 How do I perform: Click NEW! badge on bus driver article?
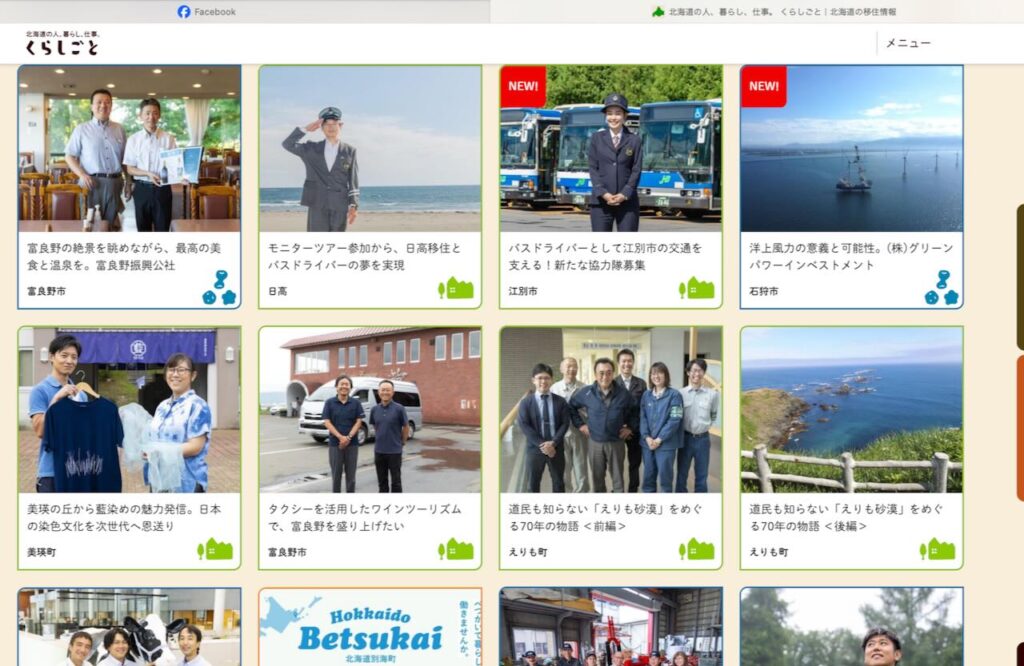tap(523, 86)
